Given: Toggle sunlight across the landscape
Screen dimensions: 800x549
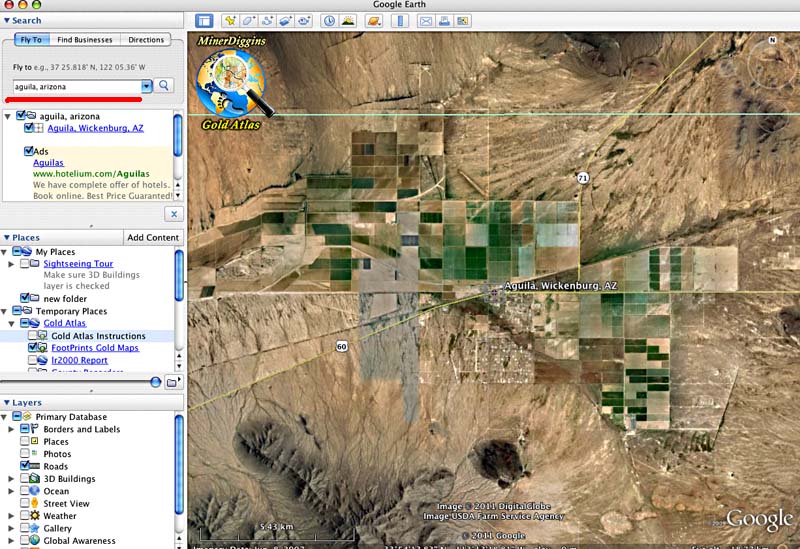Looking at the screenshot, I should point(348,21).
